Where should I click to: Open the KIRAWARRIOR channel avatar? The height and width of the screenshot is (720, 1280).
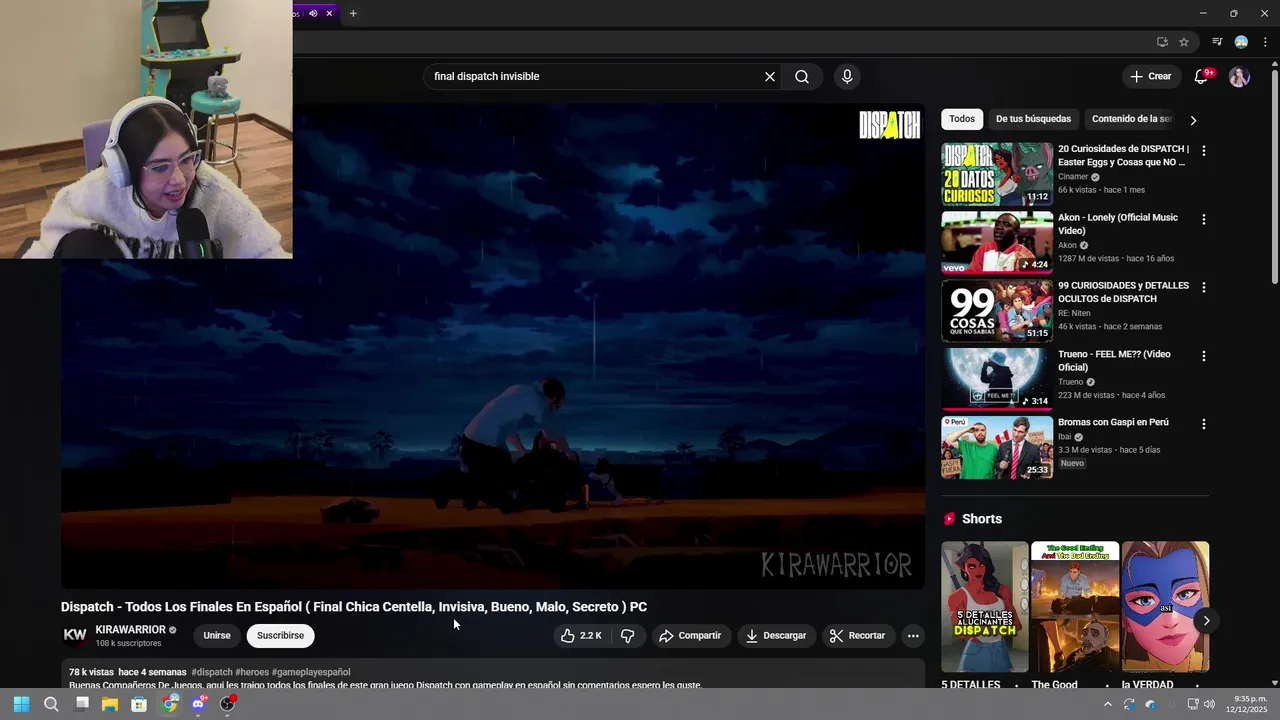click(x=75, y=635)
